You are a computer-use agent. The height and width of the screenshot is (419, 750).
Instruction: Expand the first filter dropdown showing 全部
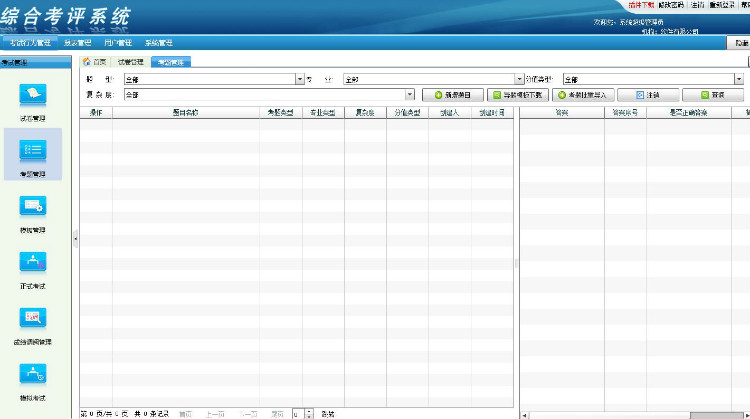299,79
